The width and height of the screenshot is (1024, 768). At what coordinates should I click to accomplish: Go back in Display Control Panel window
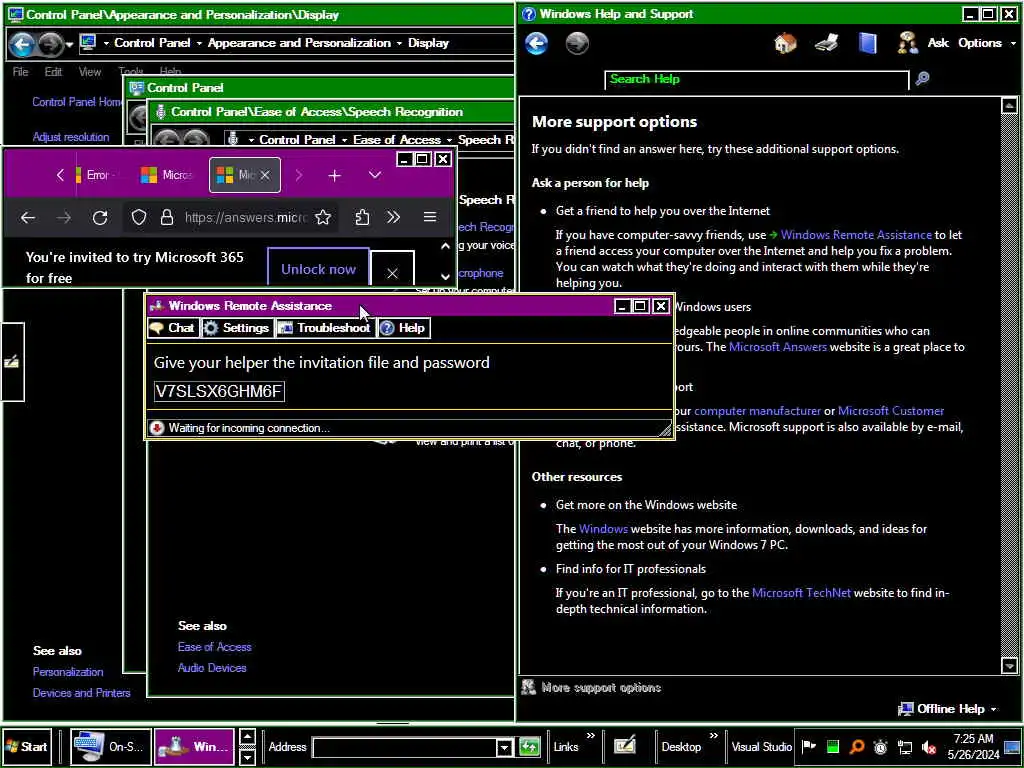[x=22, y=45]
